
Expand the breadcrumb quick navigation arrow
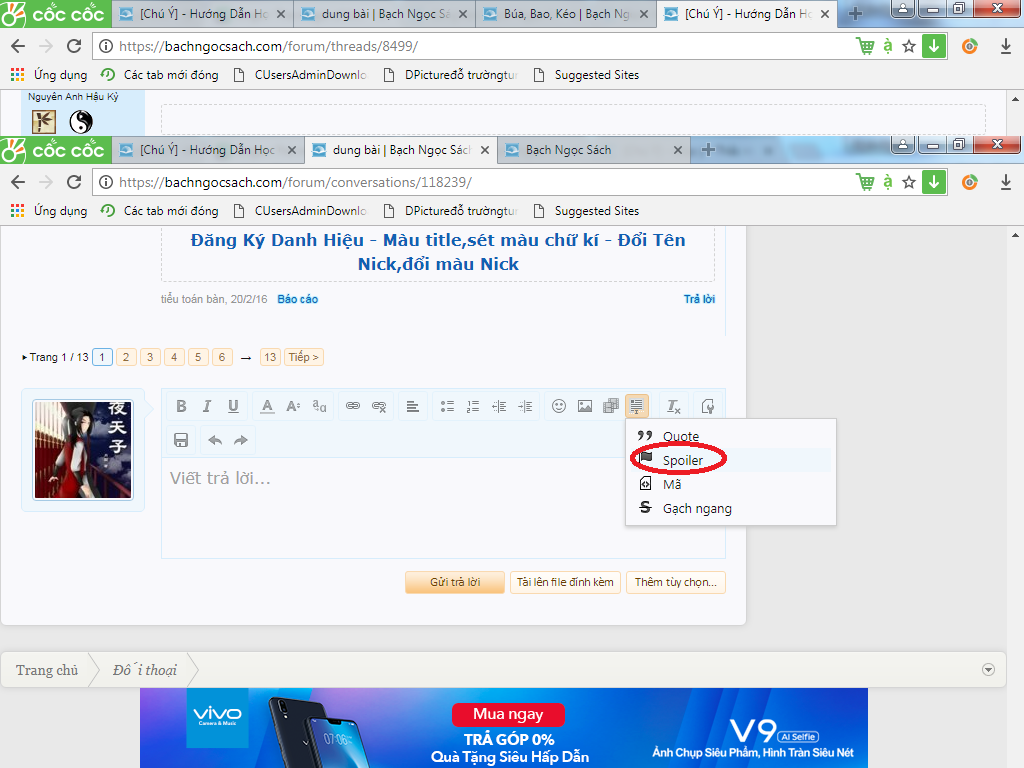pos(988,670)
